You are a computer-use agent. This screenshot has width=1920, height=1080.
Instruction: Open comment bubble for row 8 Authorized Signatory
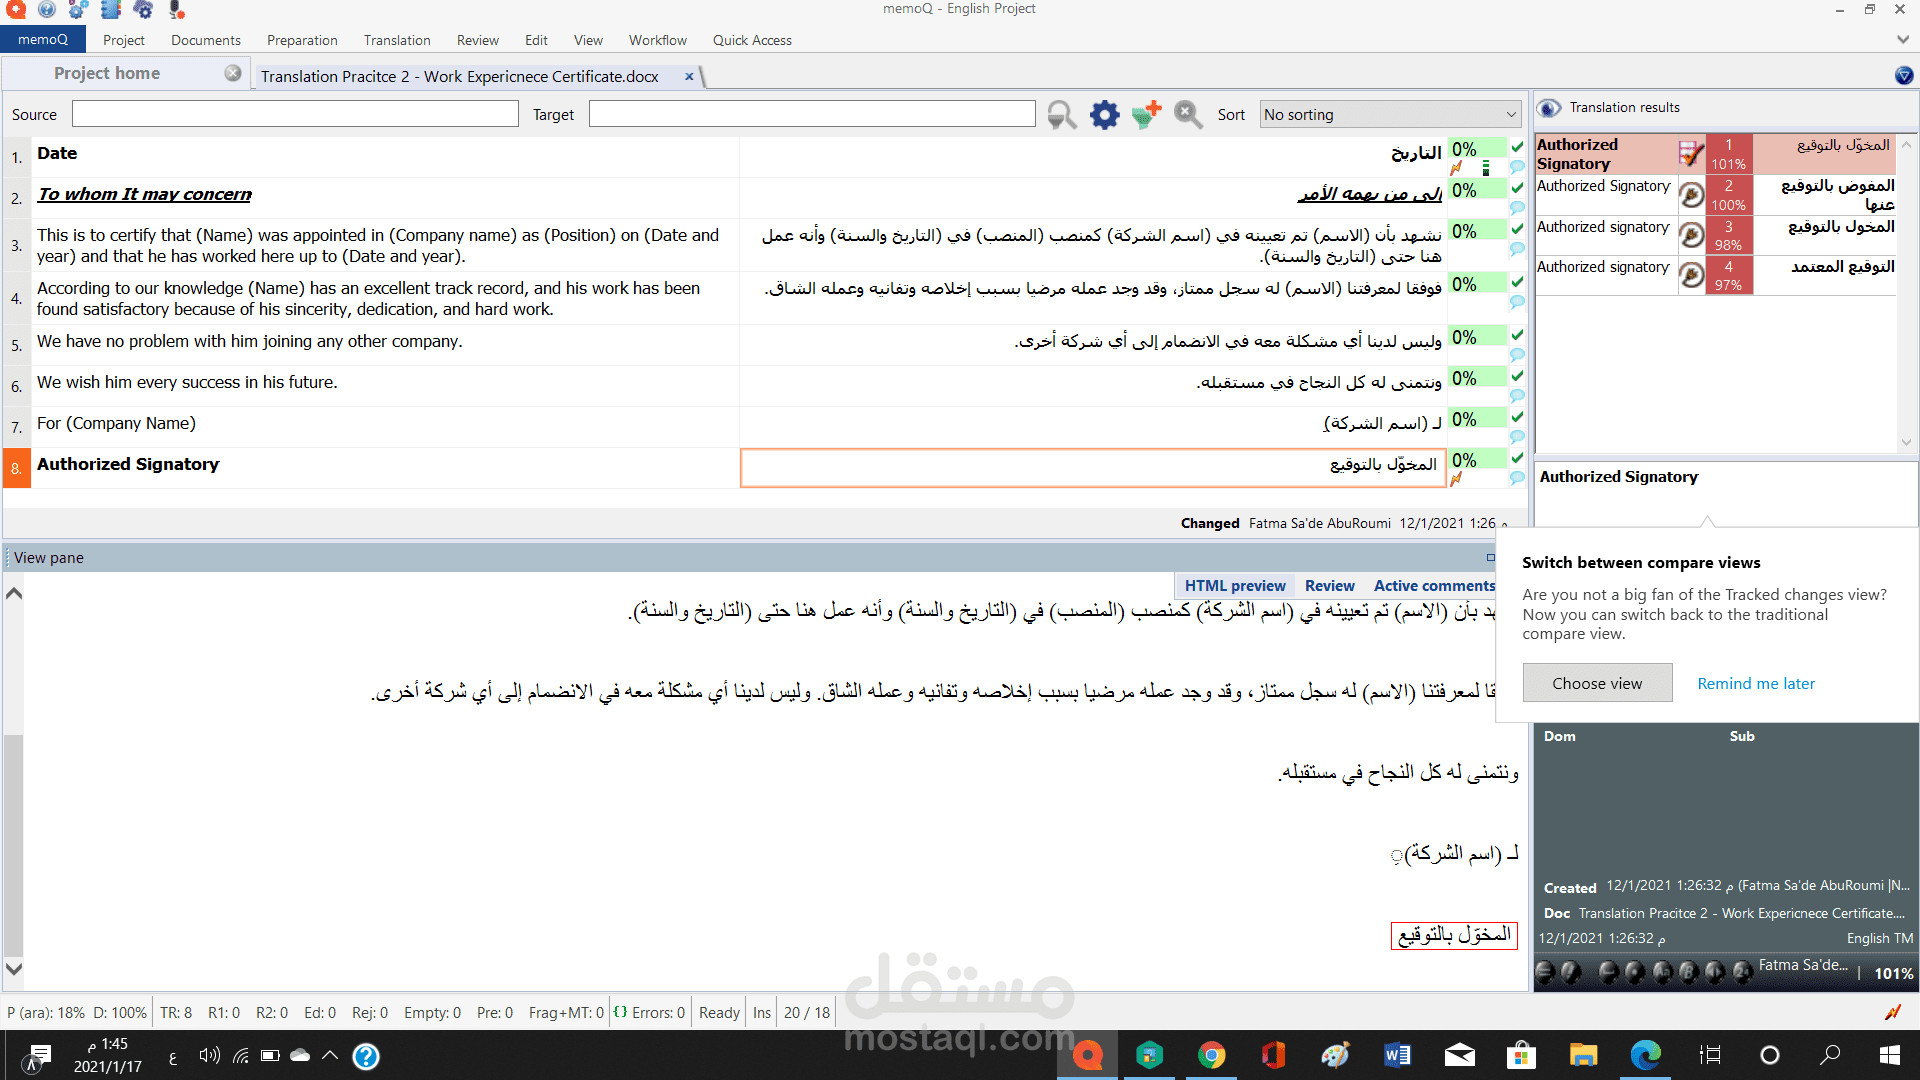click(1517, 478)
